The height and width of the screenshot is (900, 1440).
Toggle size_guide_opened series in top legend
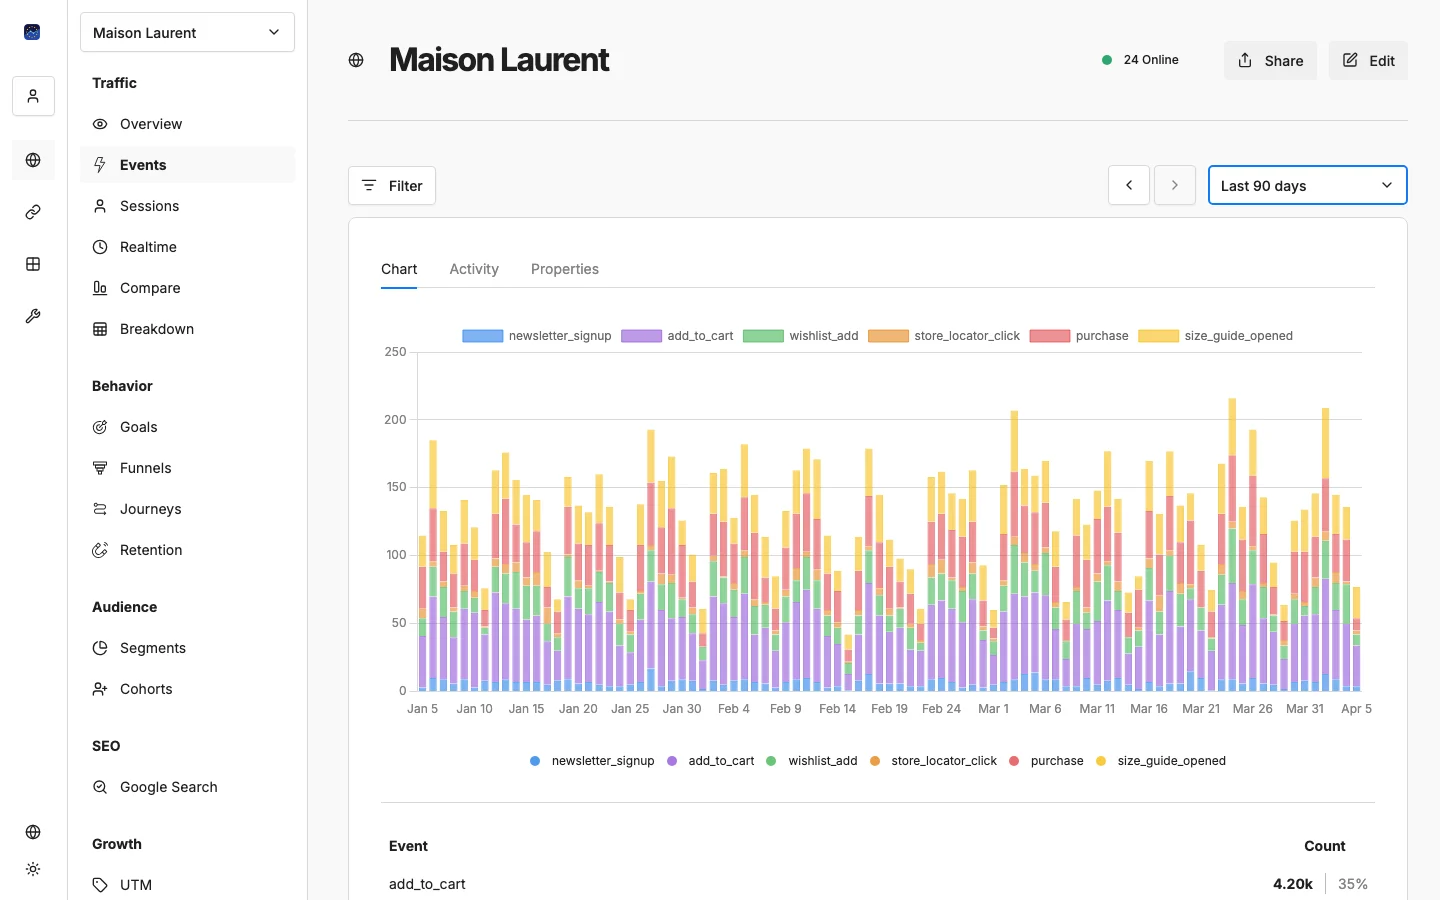pos(1216,336)
